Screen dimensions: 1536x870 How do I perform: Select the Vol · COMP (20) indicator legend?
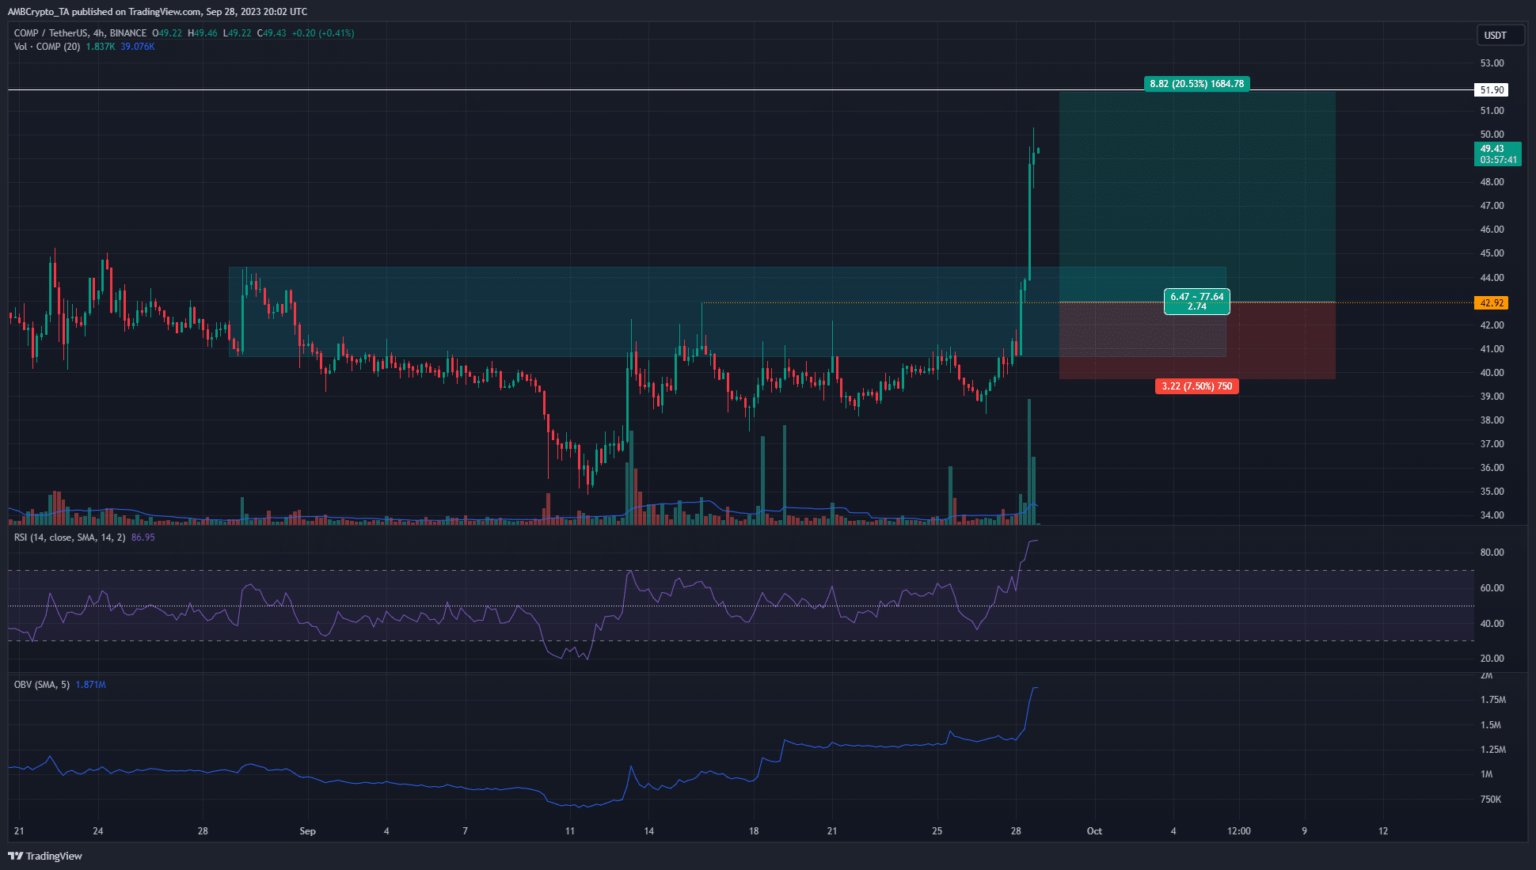47,47
